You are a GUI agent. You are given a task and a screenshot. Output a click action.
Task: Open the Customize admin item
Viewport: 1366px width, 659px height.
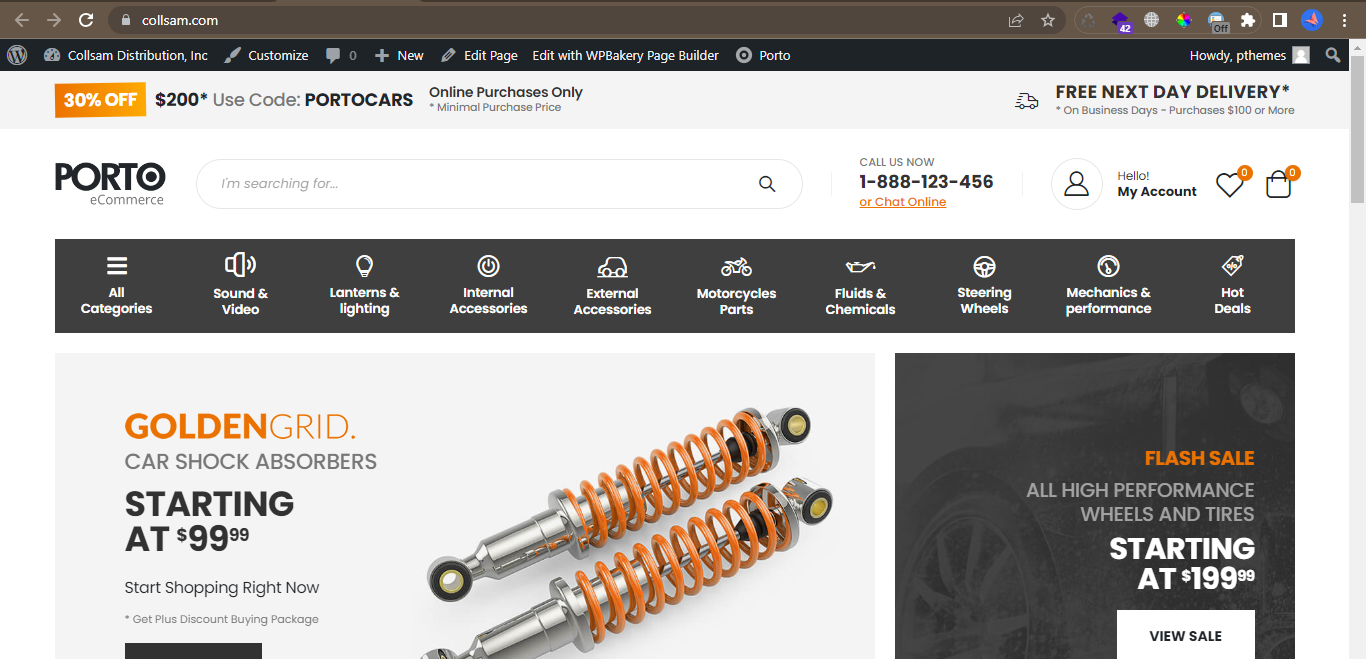266,55
